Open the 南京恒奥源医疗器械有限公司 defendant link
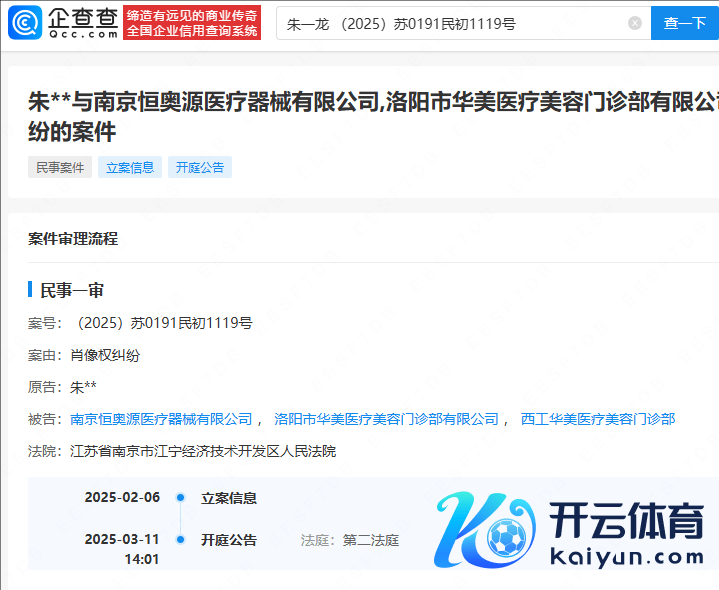The image size is (719, 590). point(161,419)
